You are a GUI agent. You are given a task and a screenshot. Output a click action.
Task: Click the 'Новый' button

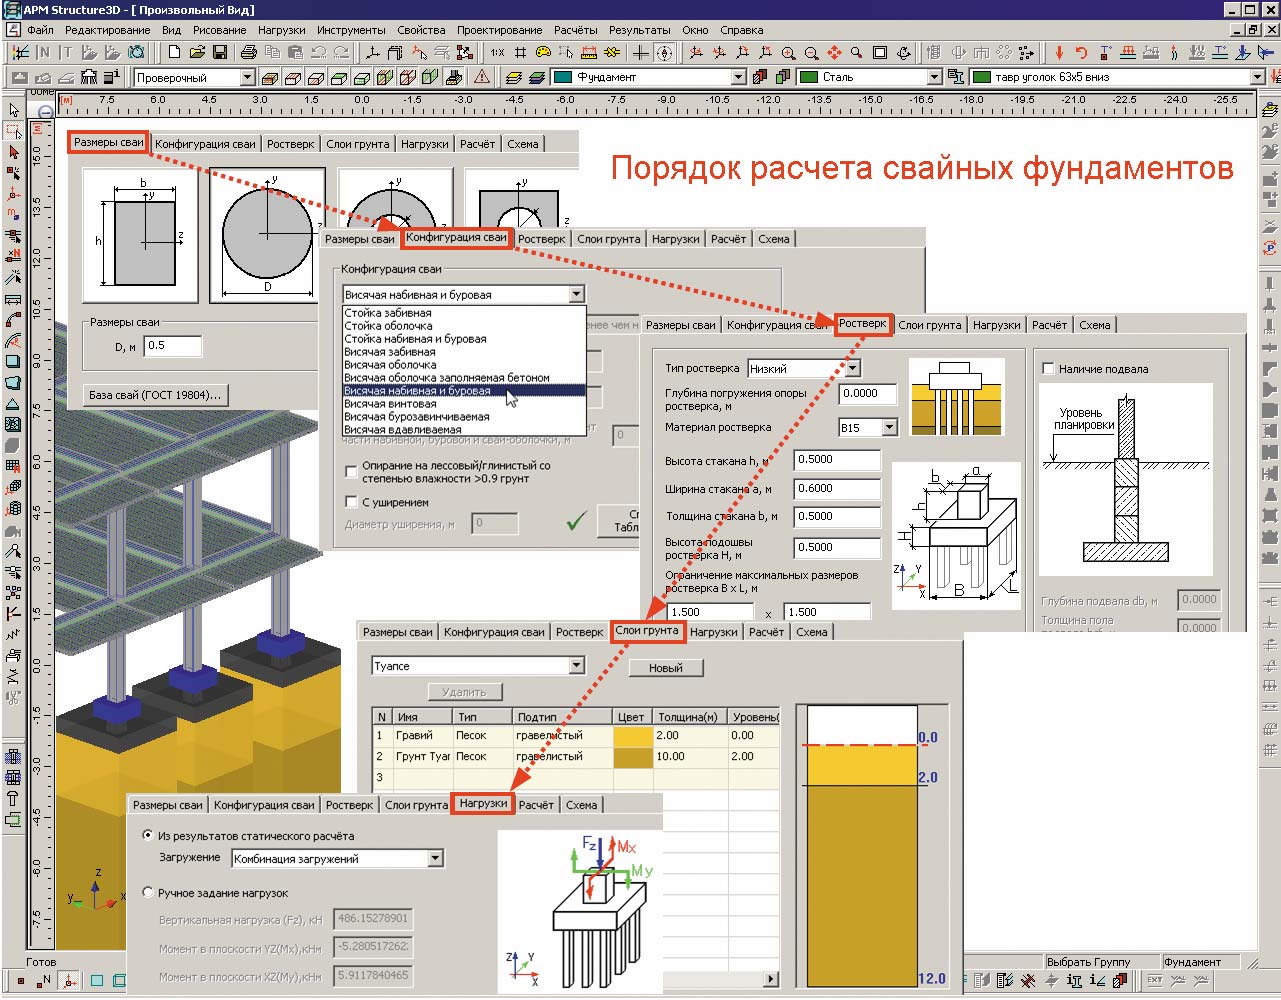point(665,668)
